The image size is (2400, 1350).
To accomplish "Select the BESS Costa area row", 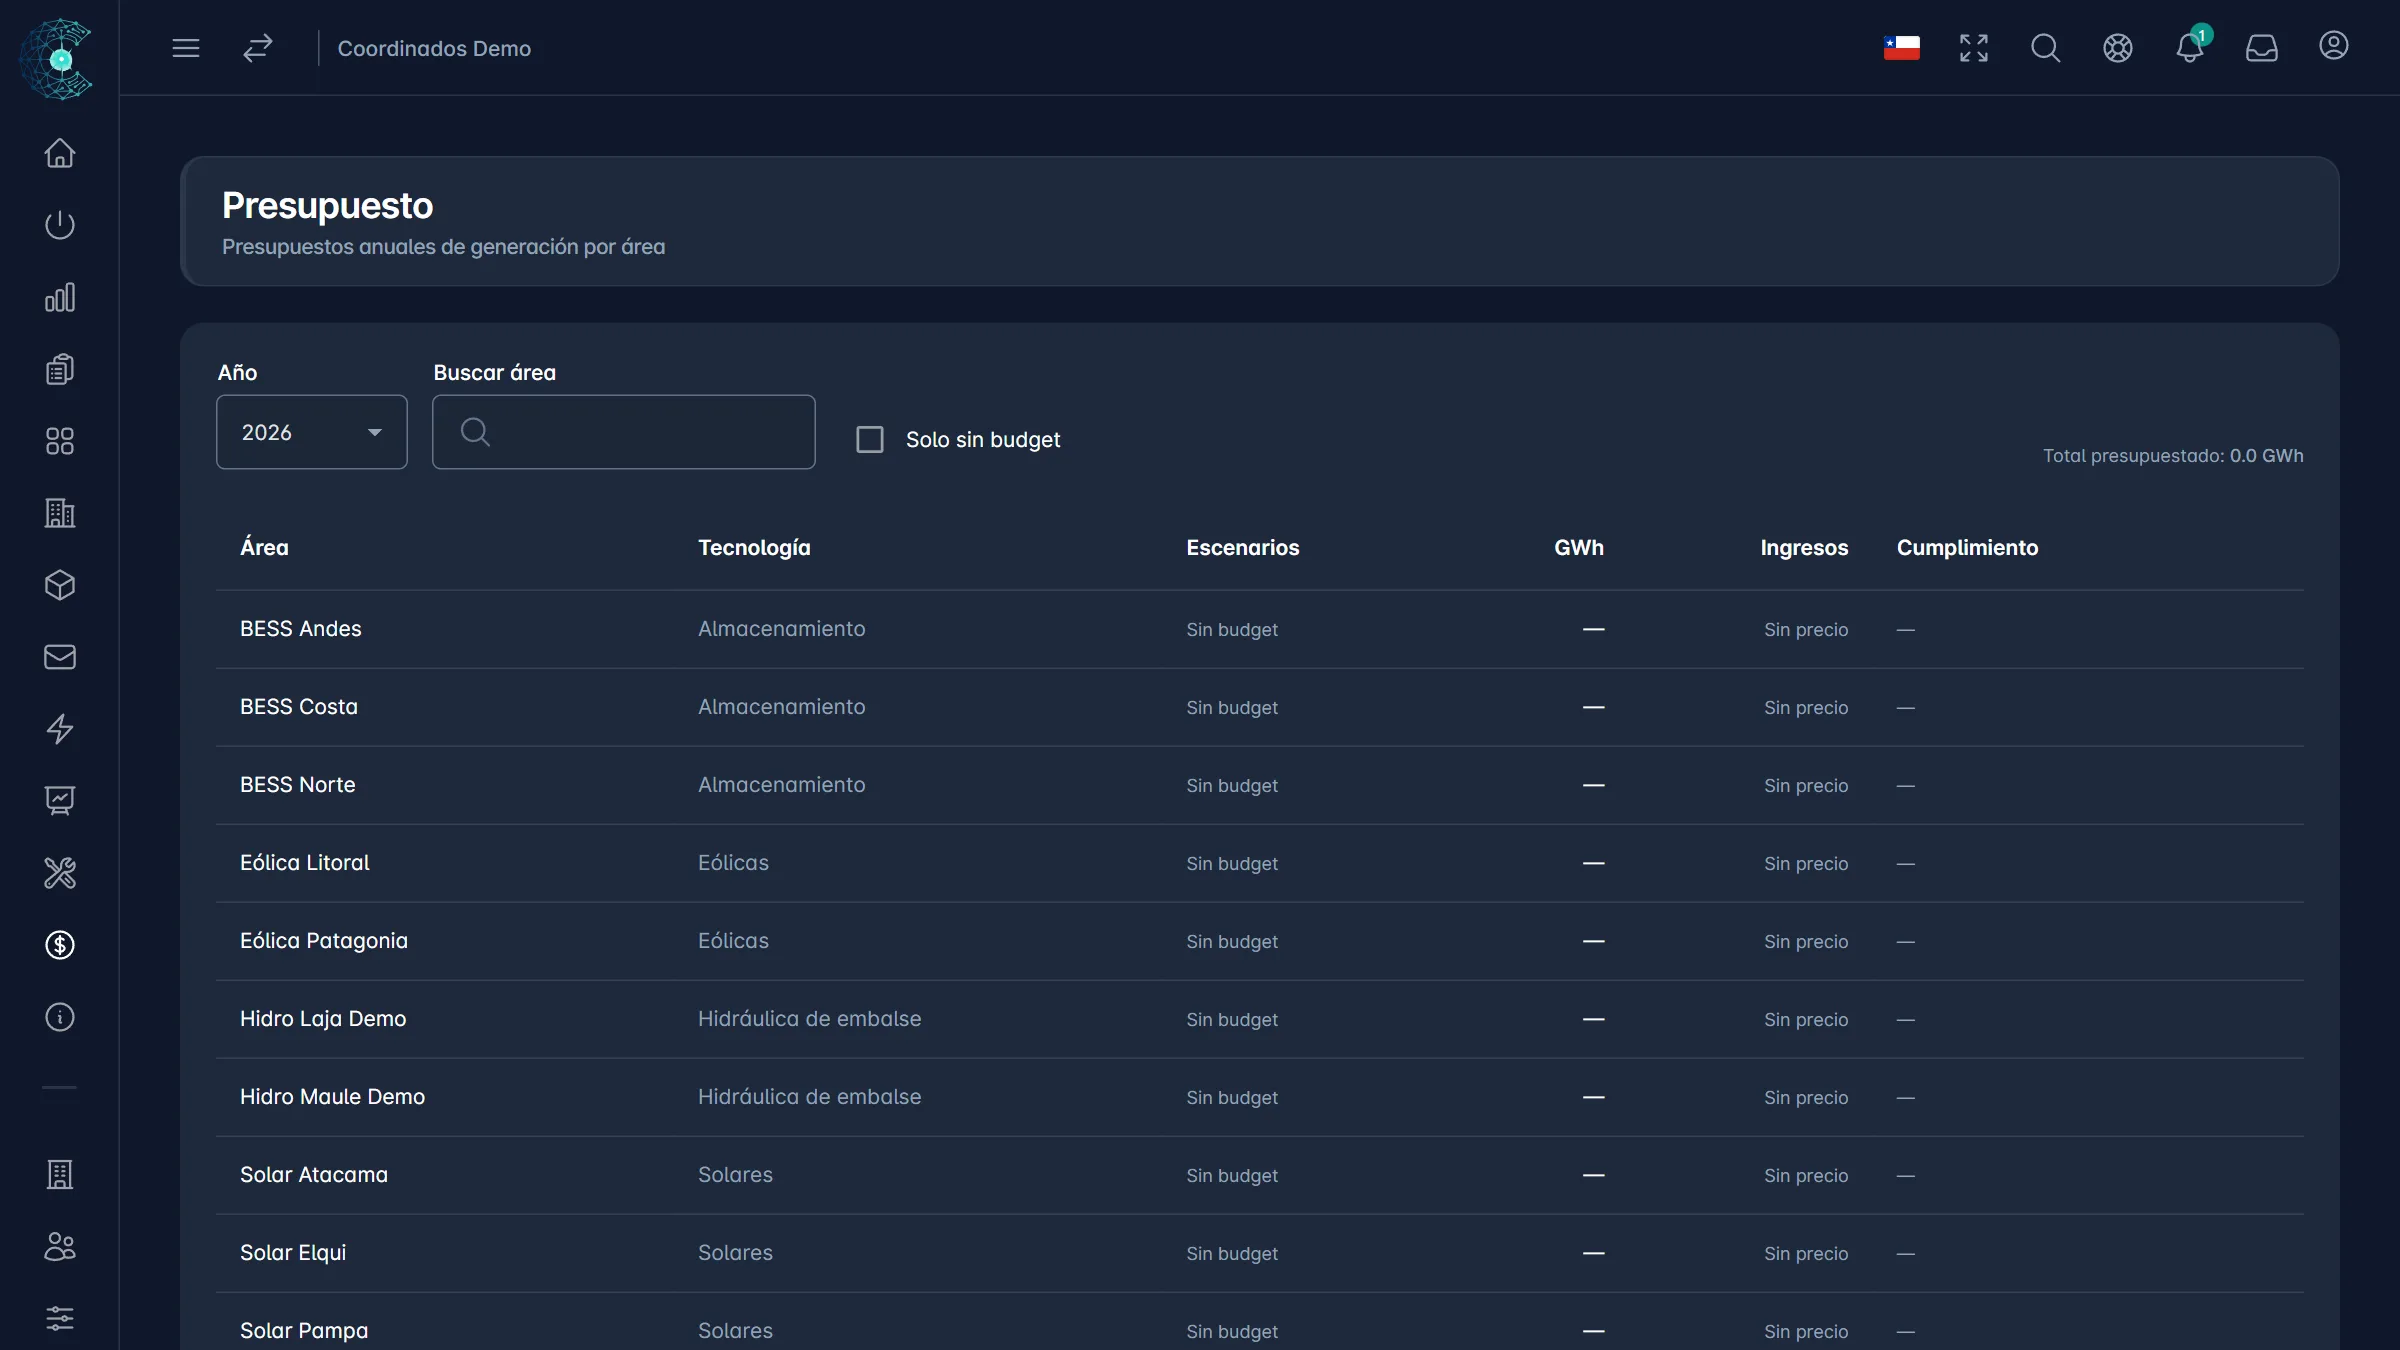I will 1260,707.
